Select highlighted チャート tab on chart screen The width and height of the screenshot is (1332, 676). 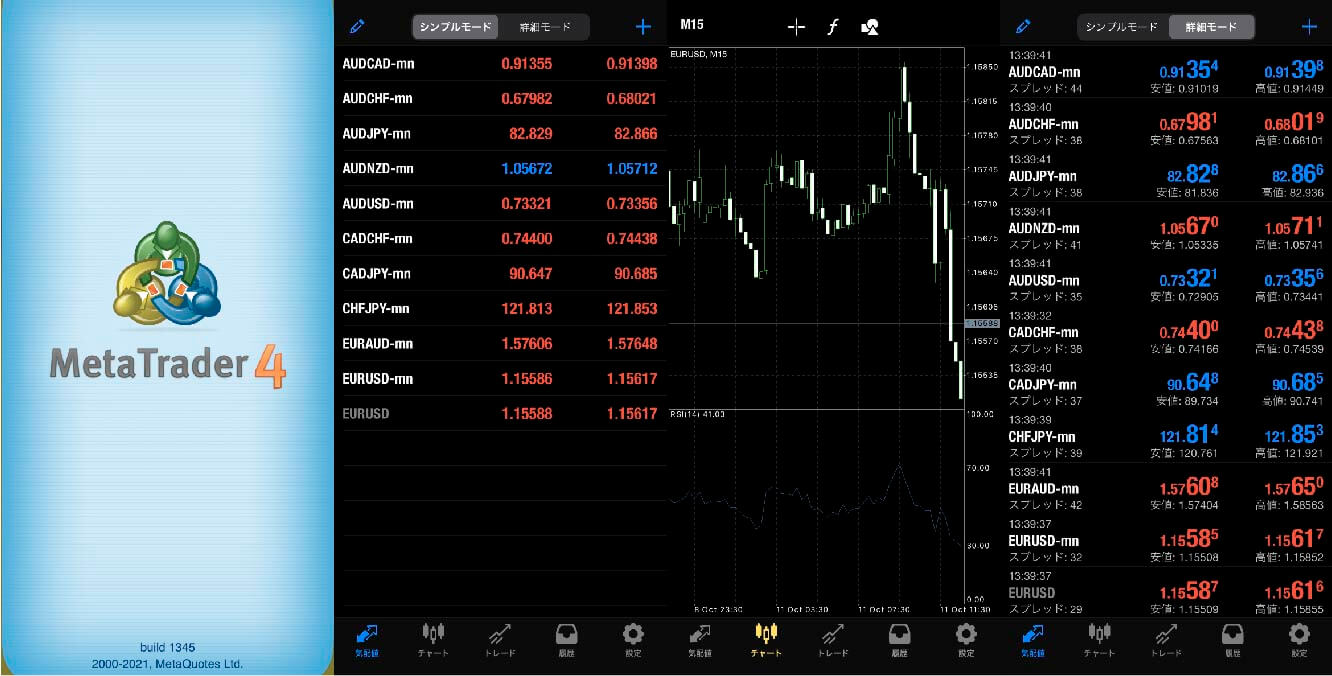coord(766,640)
